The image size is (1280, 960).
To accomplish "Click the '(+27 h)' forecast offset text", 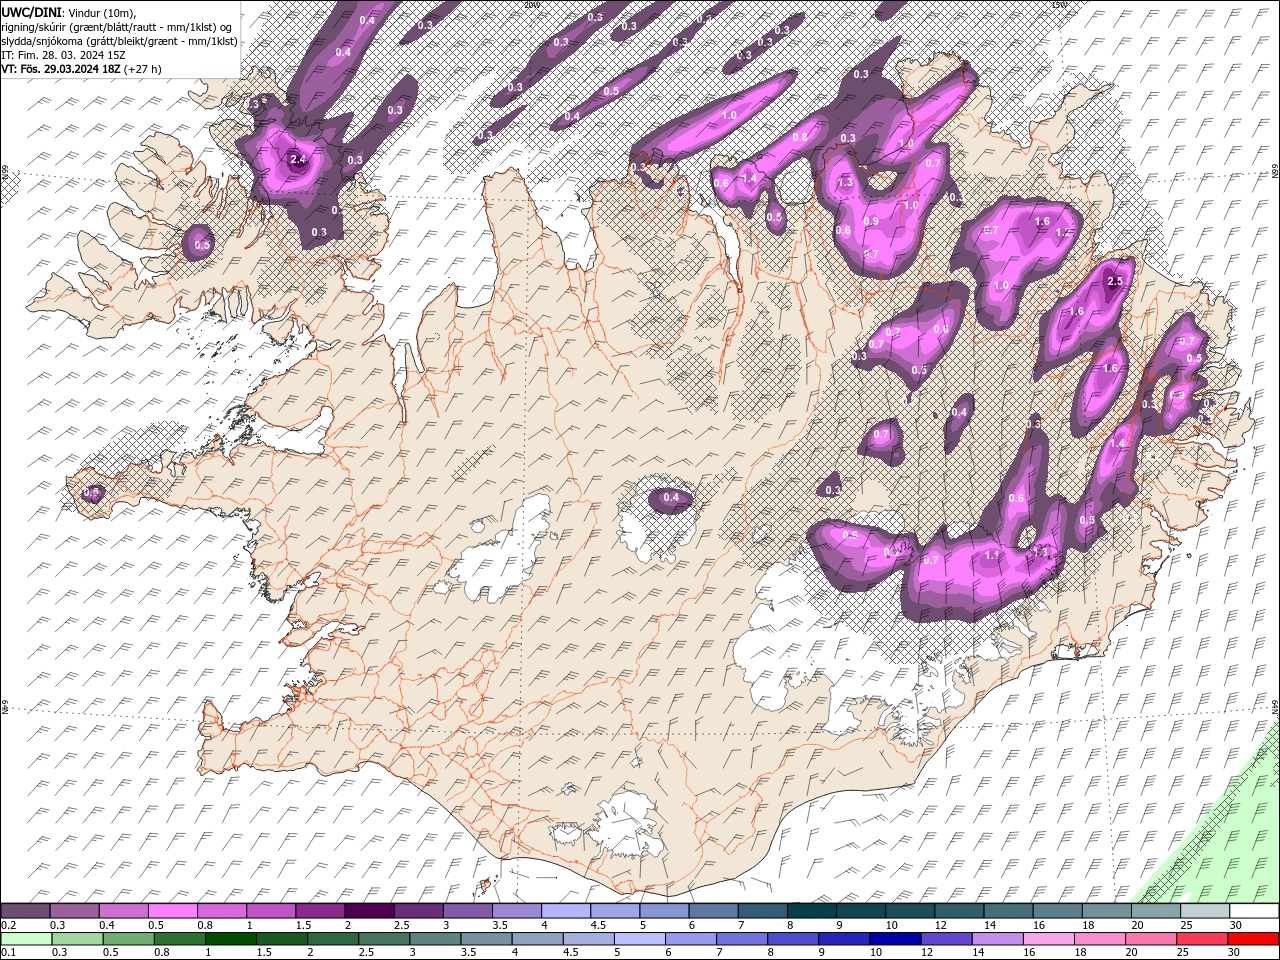I will click(143, 69).
